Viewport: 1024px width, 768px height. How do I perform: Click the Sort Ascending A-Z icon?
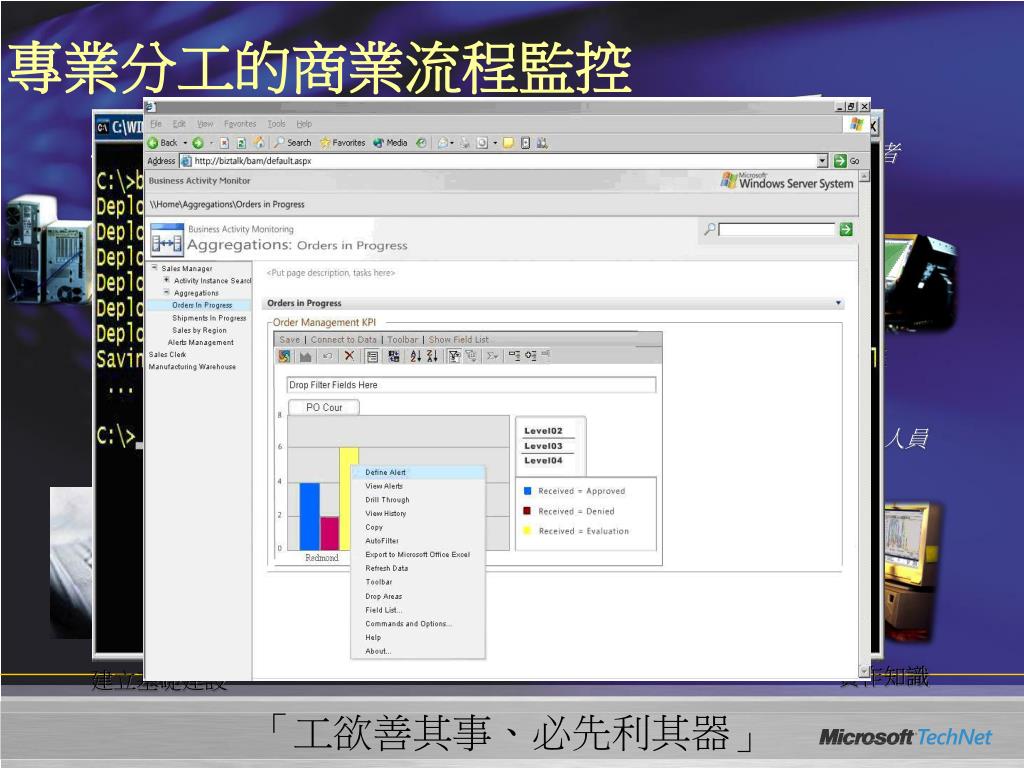click(x=415, y=356)
